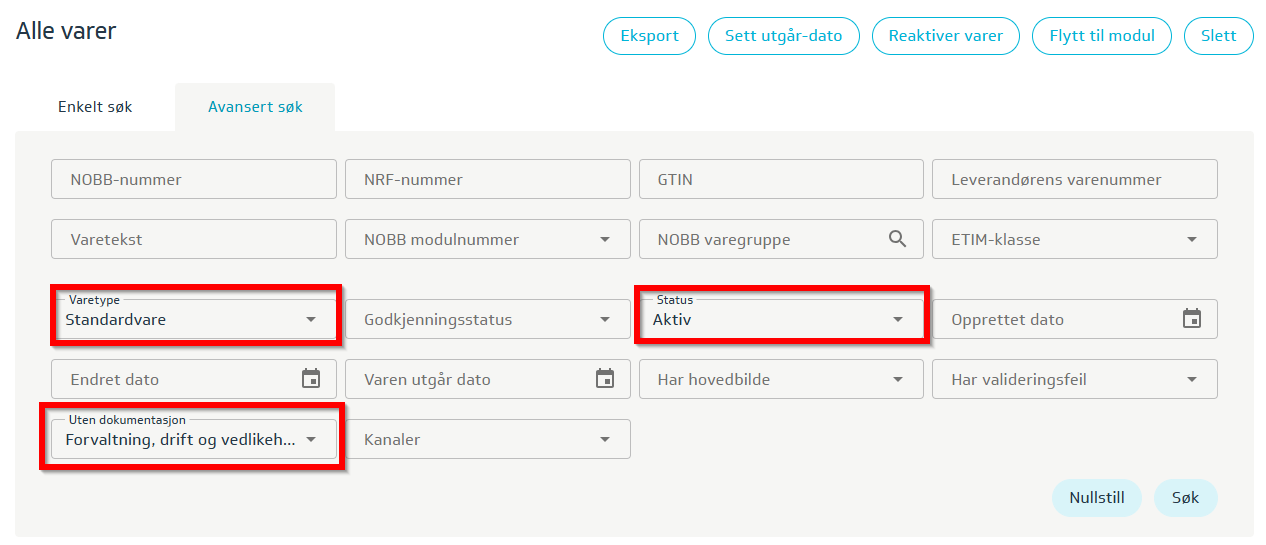Click the Sett utgår-dato button
The image size is (1266, 545).
(783, 36)
